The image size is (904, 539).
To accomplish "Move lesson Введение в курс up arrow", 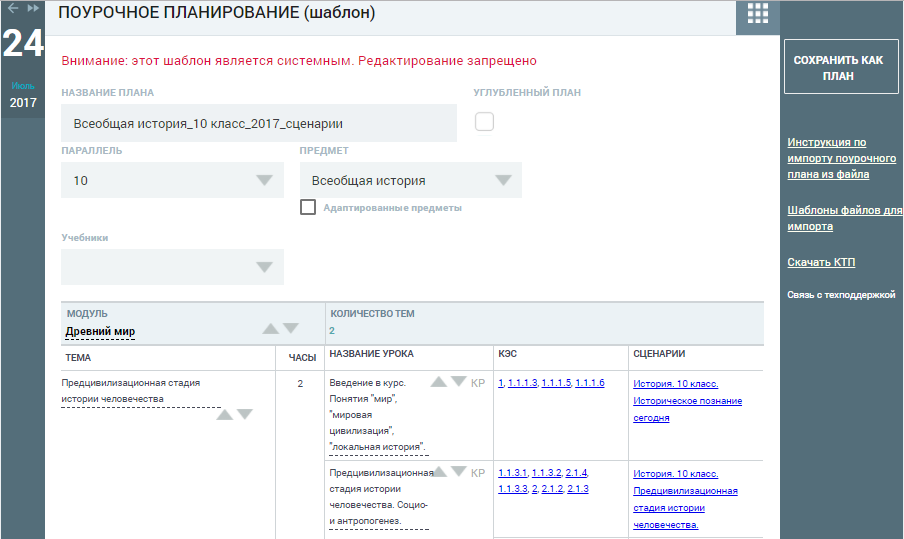I will click(x=439, y=382).
